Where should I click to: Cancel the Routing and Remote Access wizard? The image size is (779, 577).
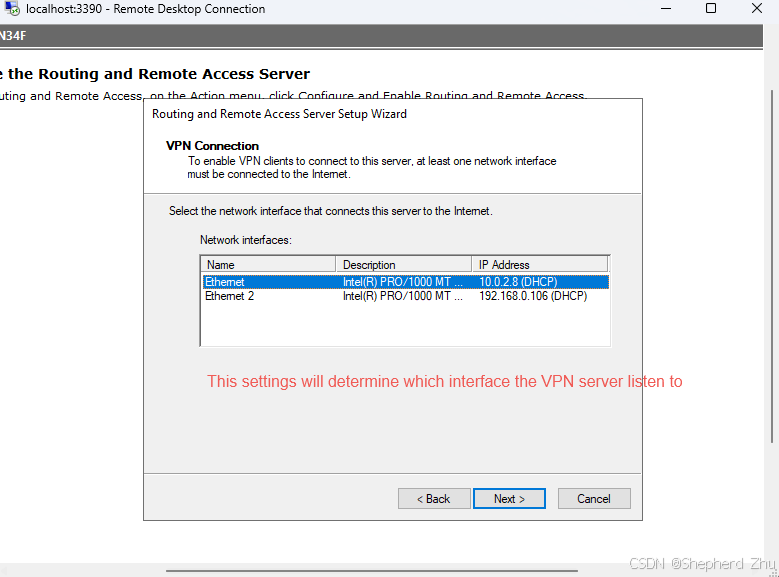click(x=594, y=498)
